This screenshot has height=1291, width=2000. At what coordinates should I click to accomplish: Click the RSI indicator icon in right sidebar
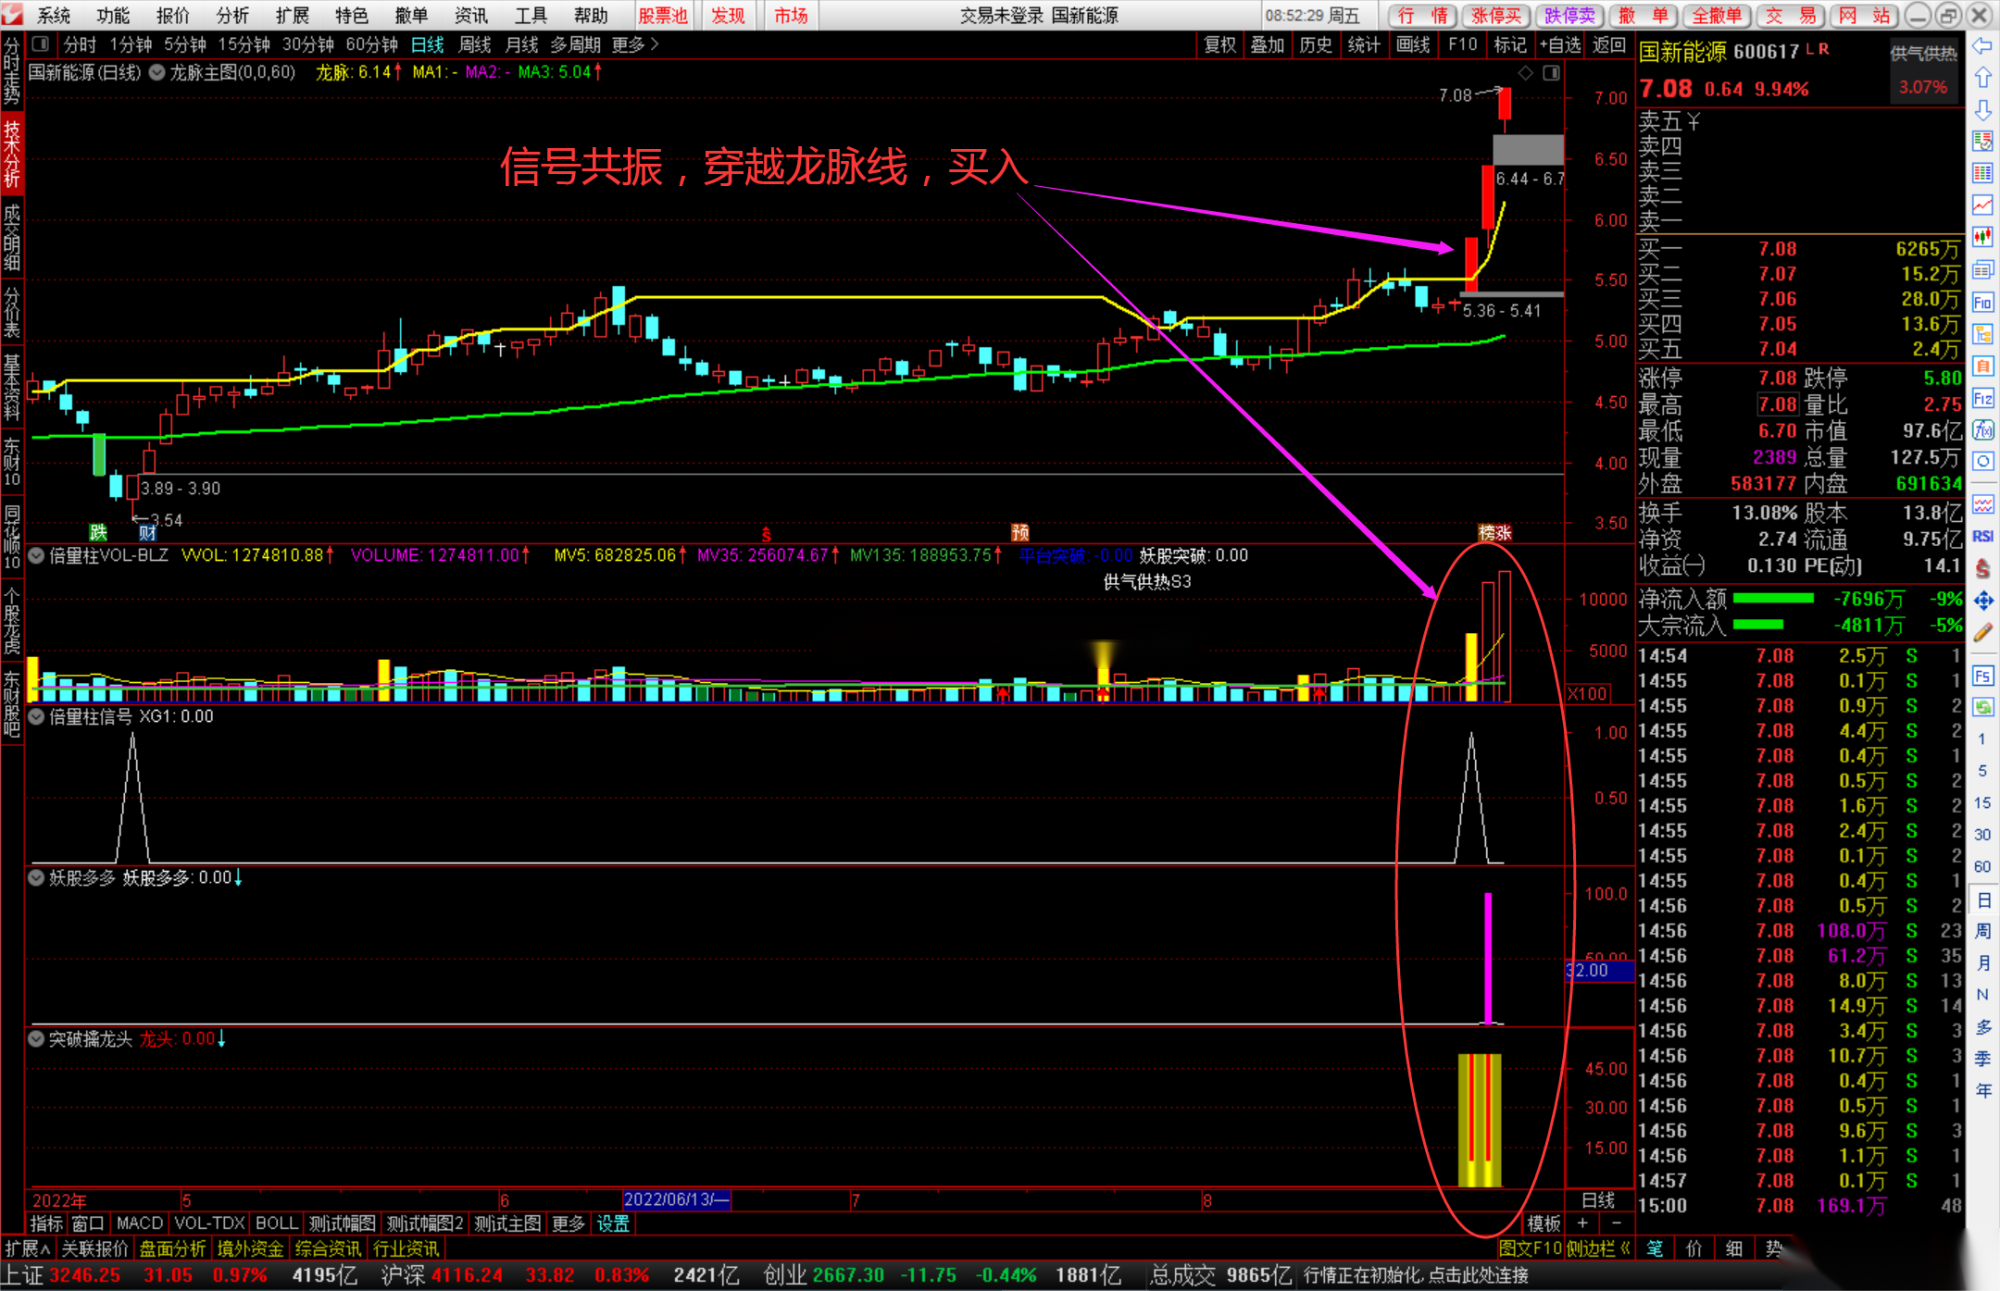click(1983, 536)
